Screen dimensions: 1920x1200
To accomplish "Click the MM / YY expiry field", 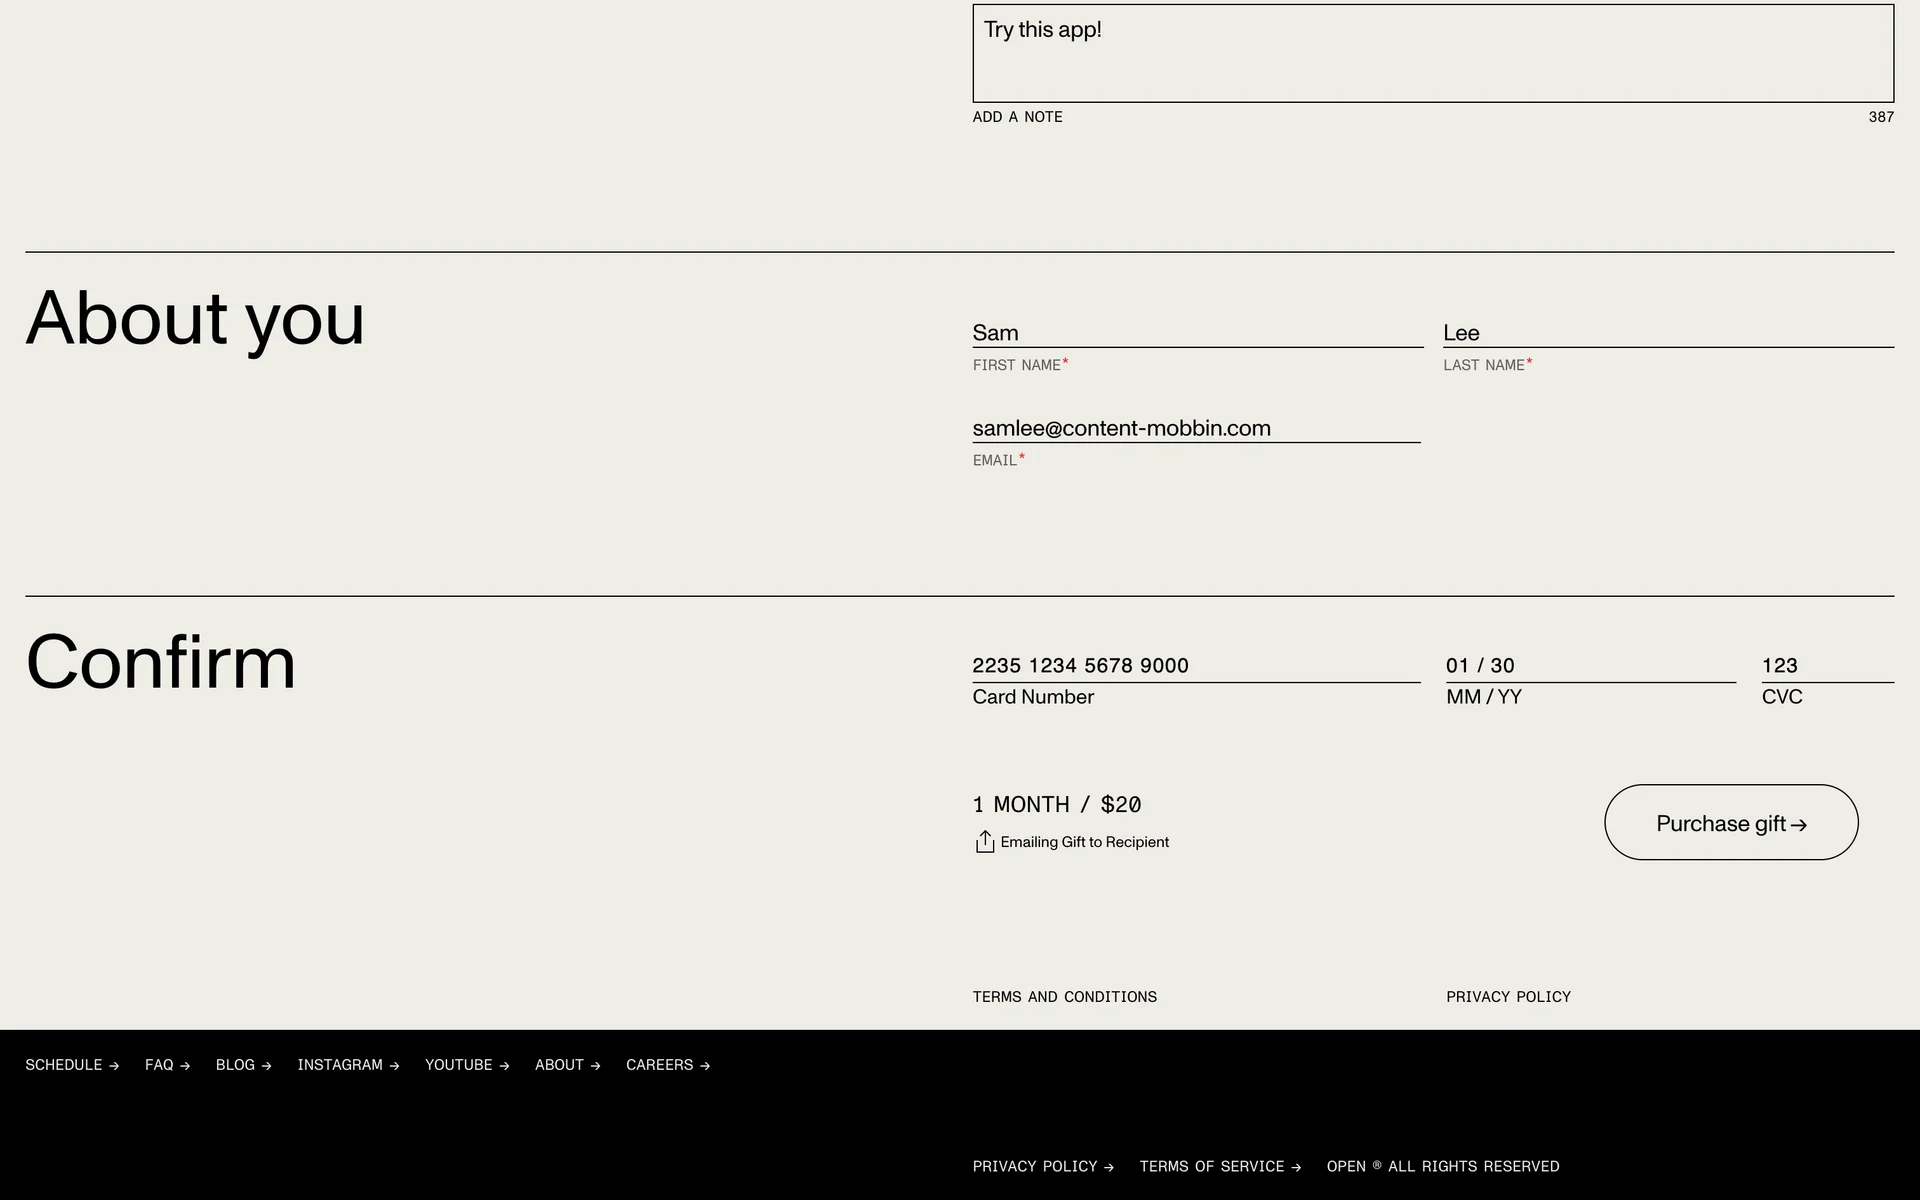I will [1589, 666].
